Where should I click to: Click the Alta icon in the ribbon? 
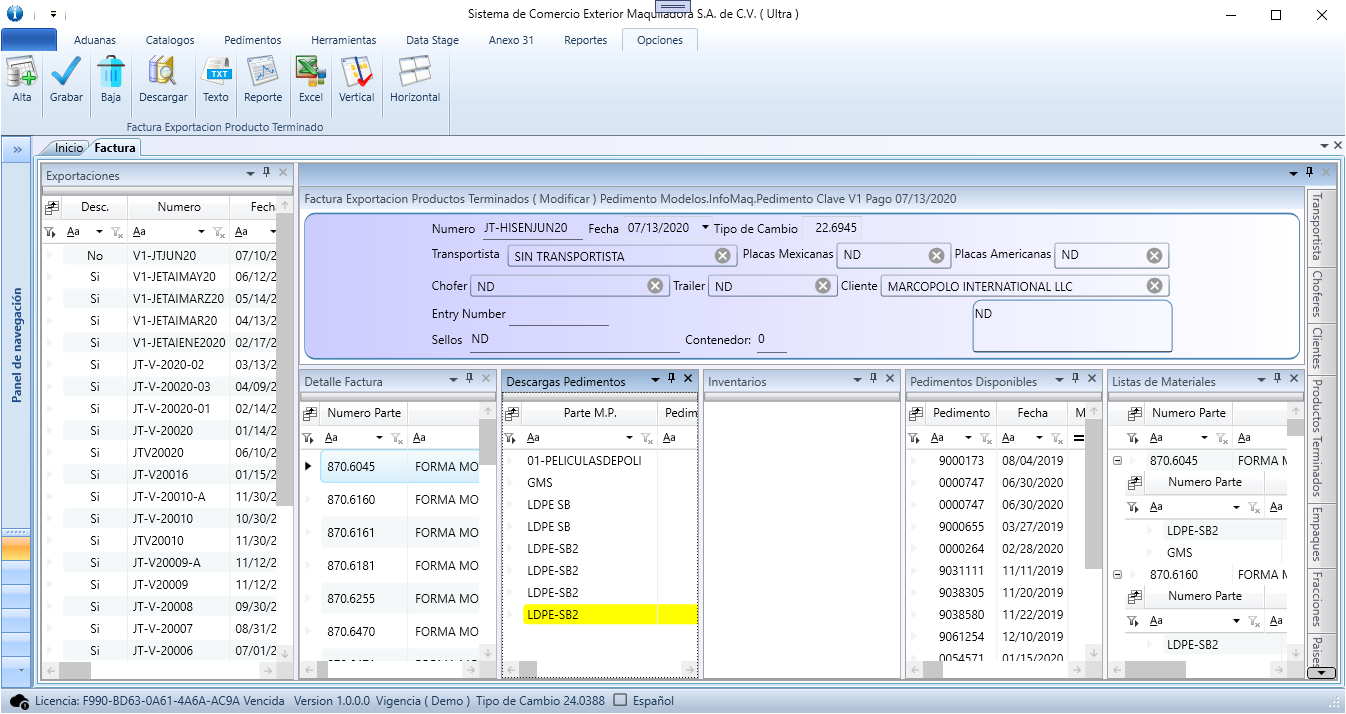[22, 74]
